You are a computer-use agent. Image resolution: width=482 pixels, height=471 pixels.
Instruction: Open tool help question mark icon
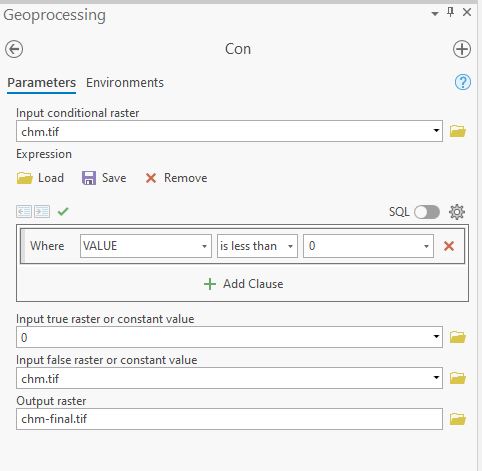[463, 82]
